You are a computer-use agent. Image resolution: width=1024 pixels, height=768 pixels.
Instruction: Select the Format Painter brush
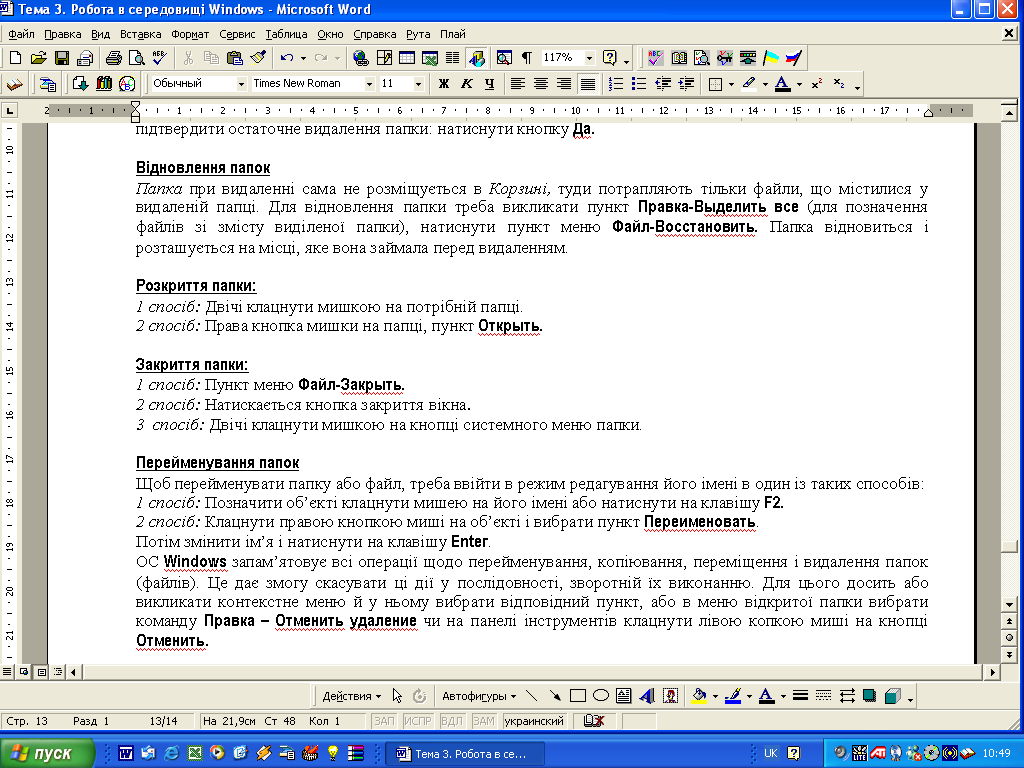(258, 58)
